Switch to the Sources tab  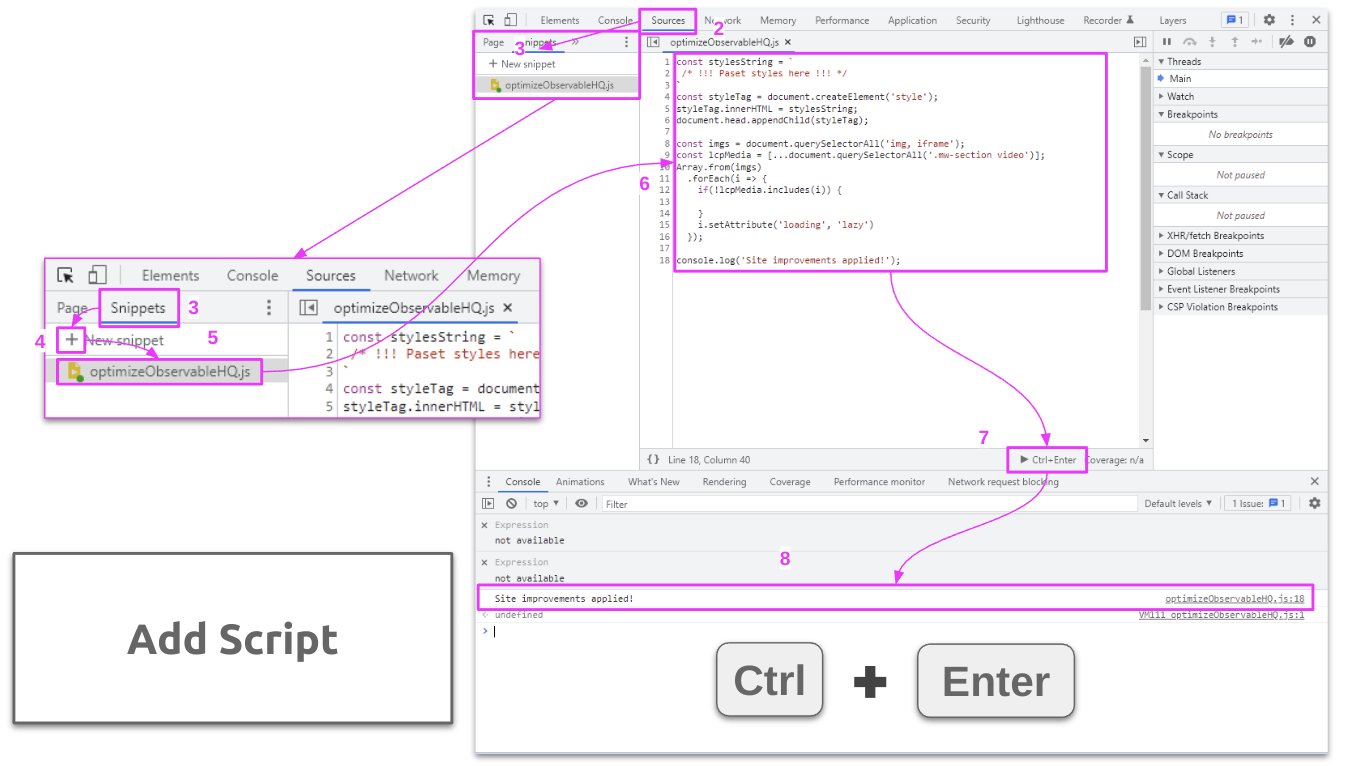tap(668, 19)
